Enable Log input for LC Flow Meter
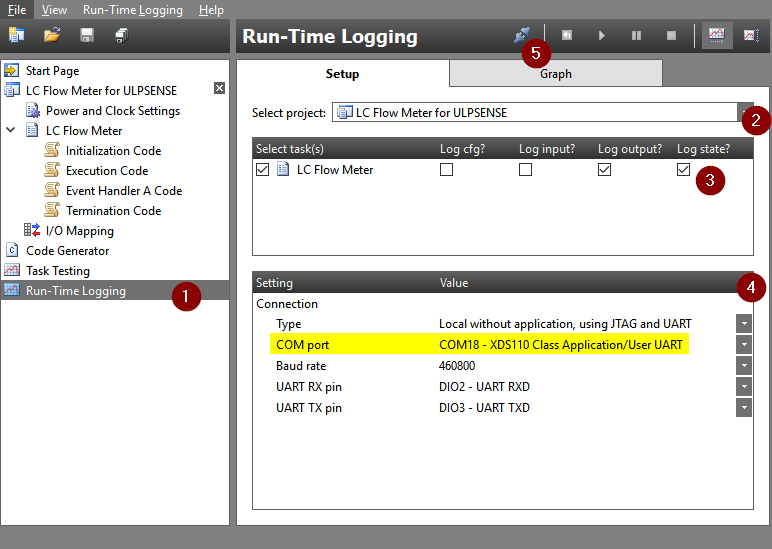The image size is (772, 549). click(525, 170)
